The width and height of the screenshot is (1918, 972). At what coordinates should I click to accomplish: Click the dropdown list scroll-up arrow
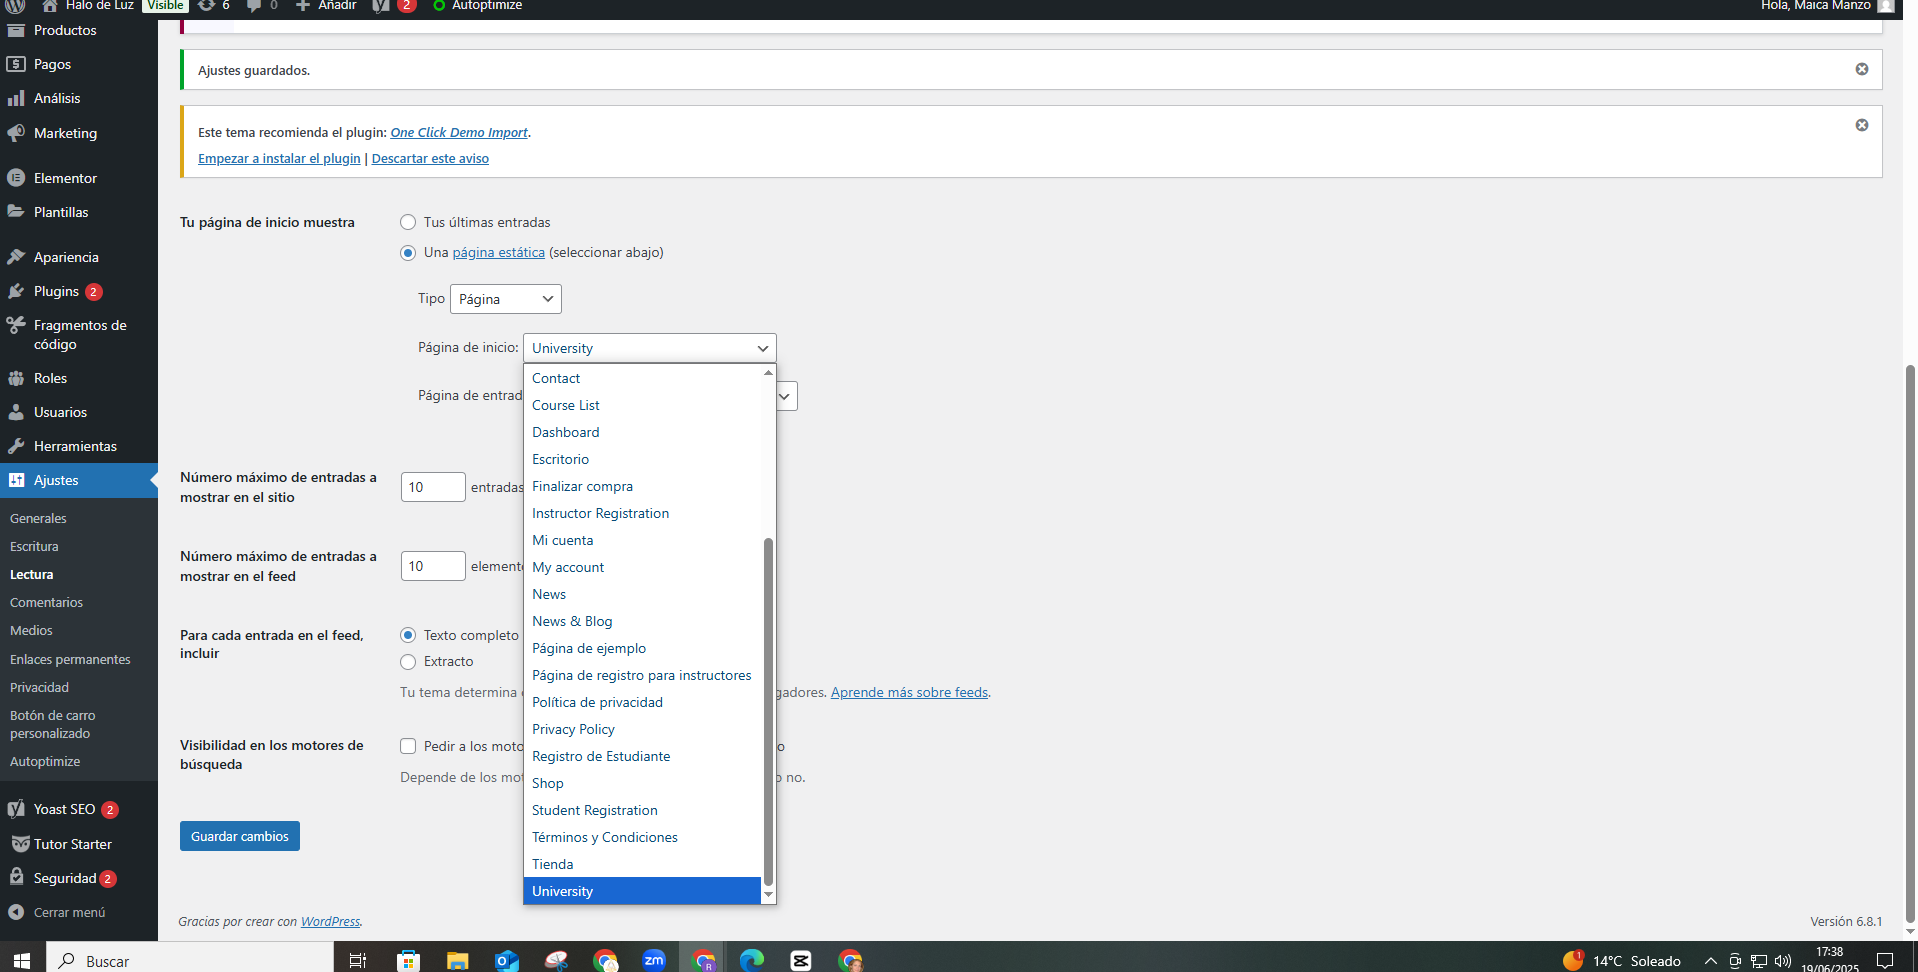coord(768,372)
